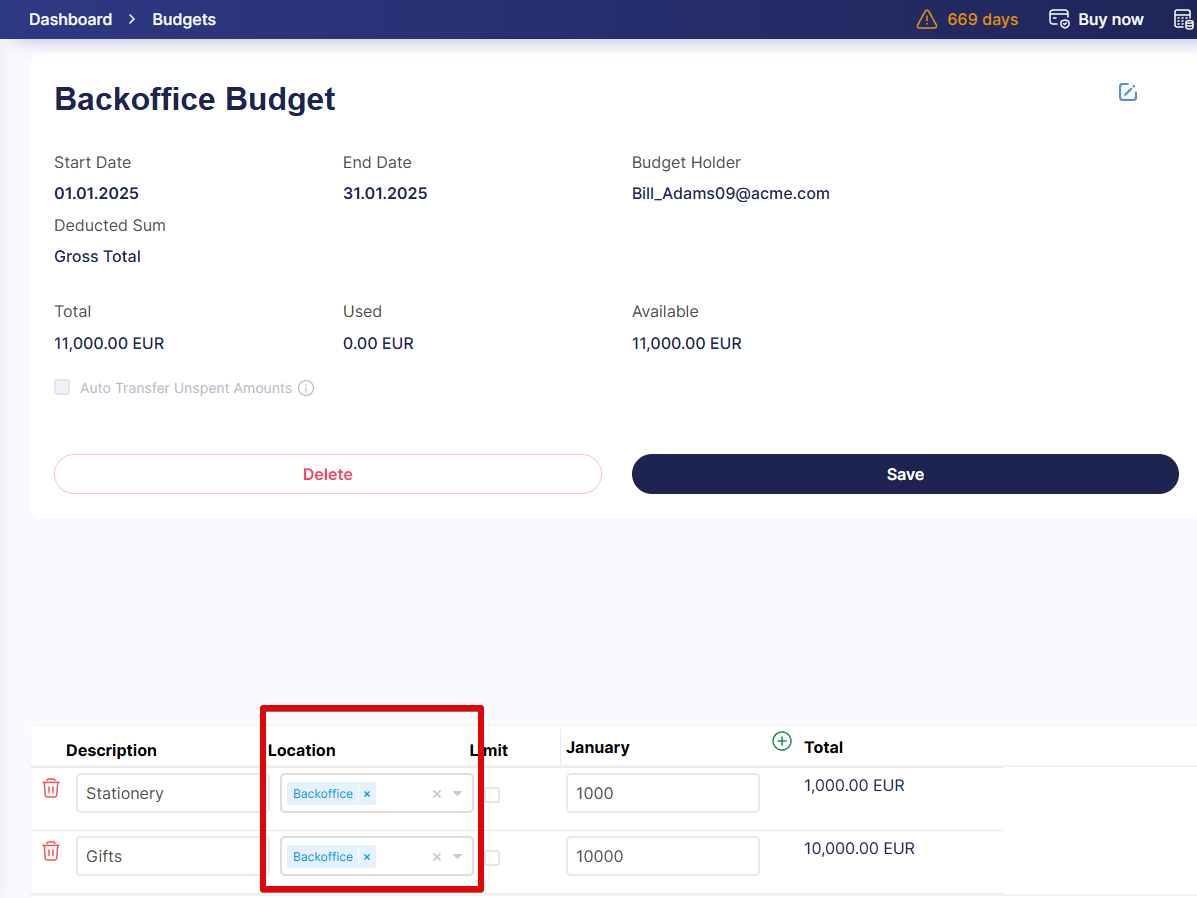
Task: Remove Backoffice tag in Stationery row
Action: coord(367,794)
